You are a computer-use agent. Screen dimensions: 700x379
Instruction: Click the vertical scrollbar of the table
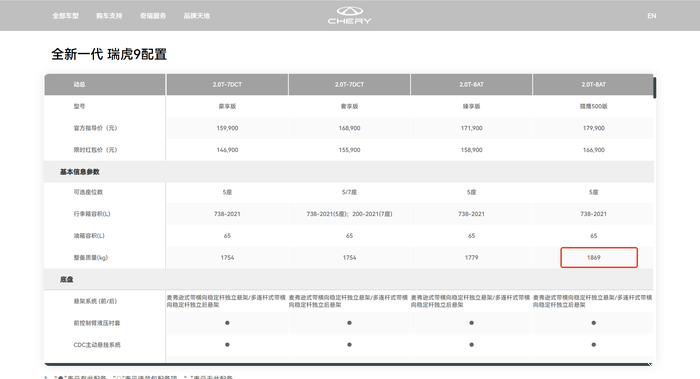click(654, 88)
